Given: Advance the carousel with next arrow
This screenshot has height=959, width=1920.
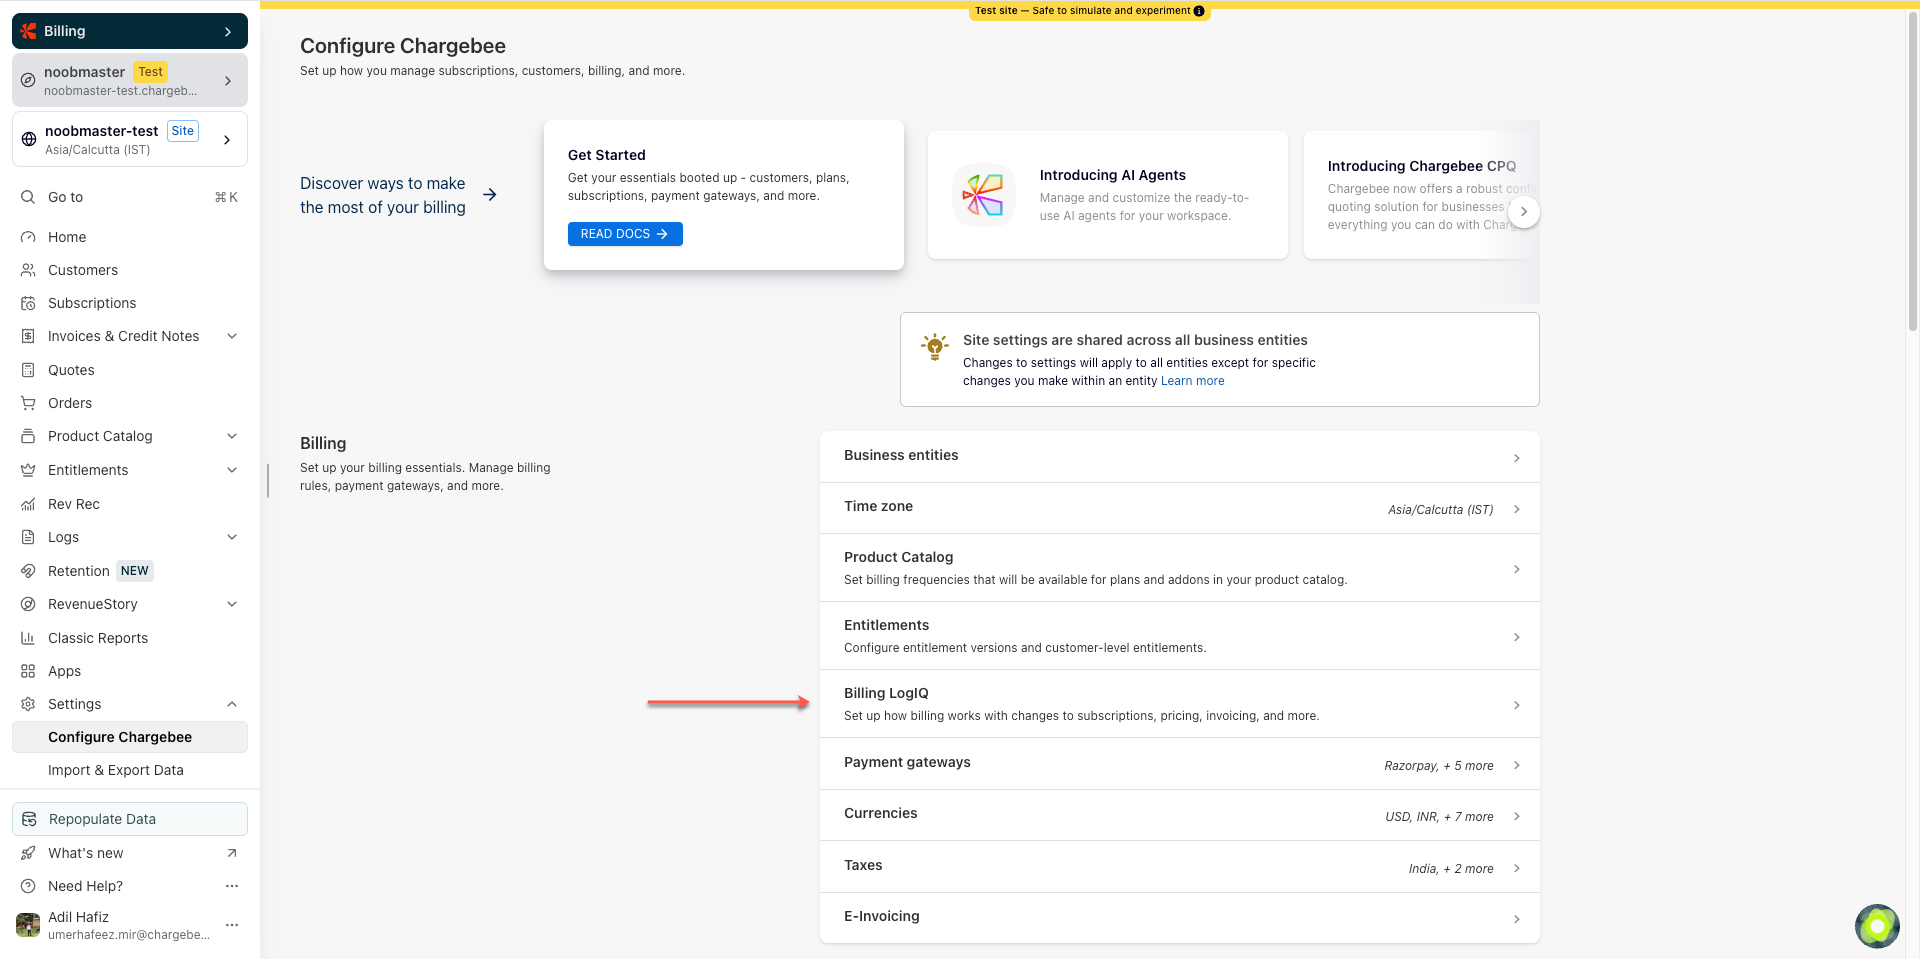Looking at the screenshot, I should [1523, 212].
